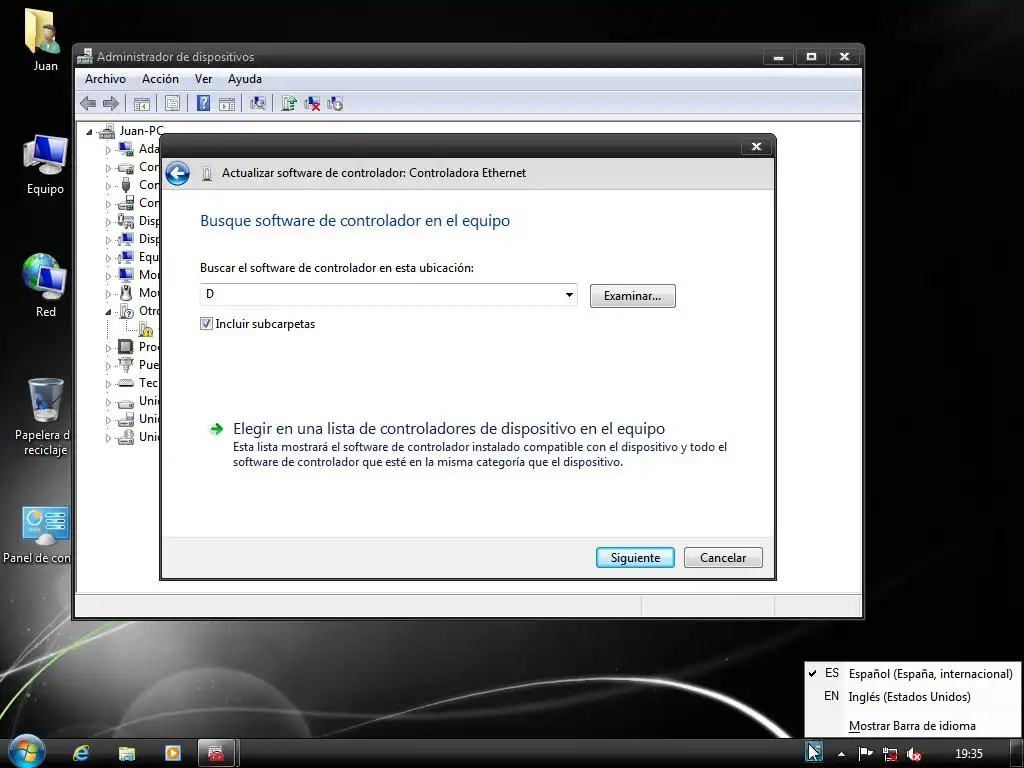
Task: Click the Back arrow in Device Manager toolbar
Action: [x=88, y=103]
